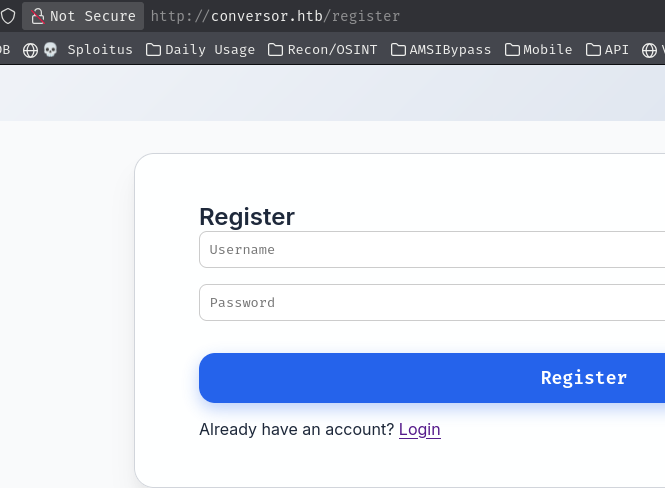
Task: Click the Not Secure padlock icon
Action: 38,16
